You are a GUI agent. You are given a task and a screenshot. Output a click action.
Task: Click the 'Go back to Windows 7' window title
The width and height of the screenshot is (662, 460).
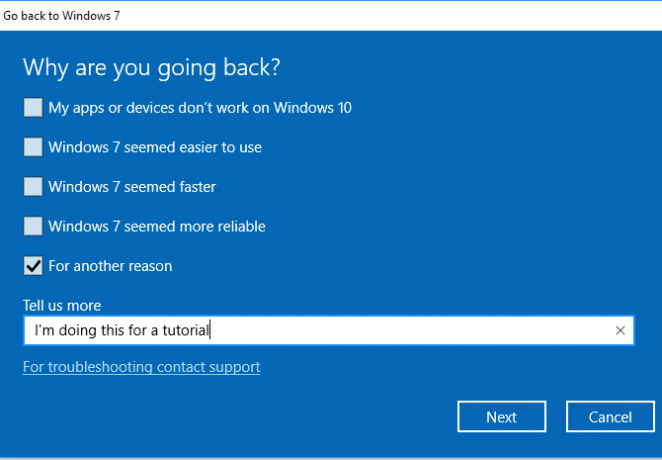point(62,16)
